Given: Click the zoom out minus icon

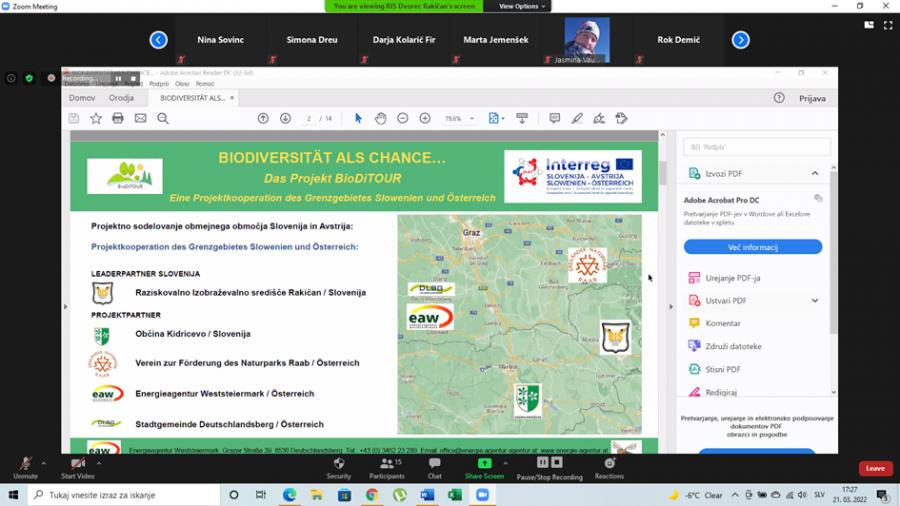Looking at the screenshot, I should tap(403, 118).
